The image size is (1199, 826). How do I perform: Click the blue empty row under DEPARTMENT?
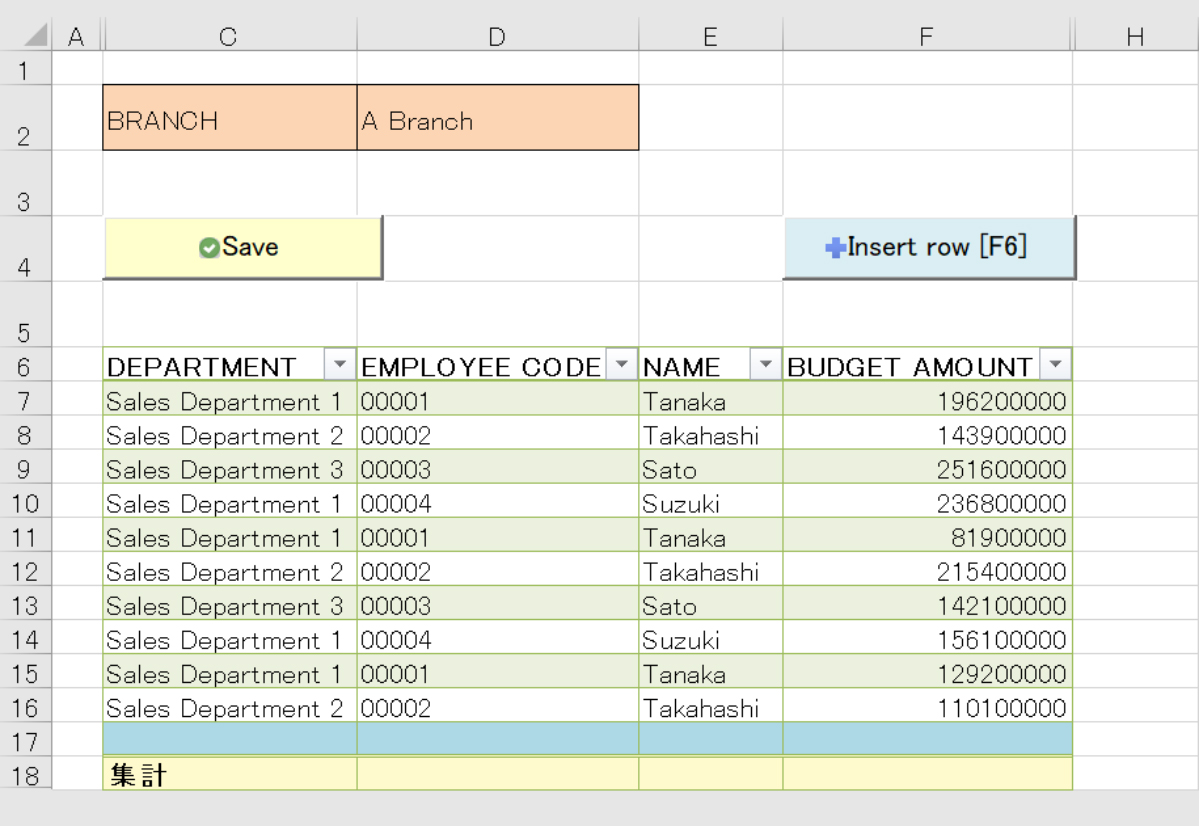pos(229,739)
